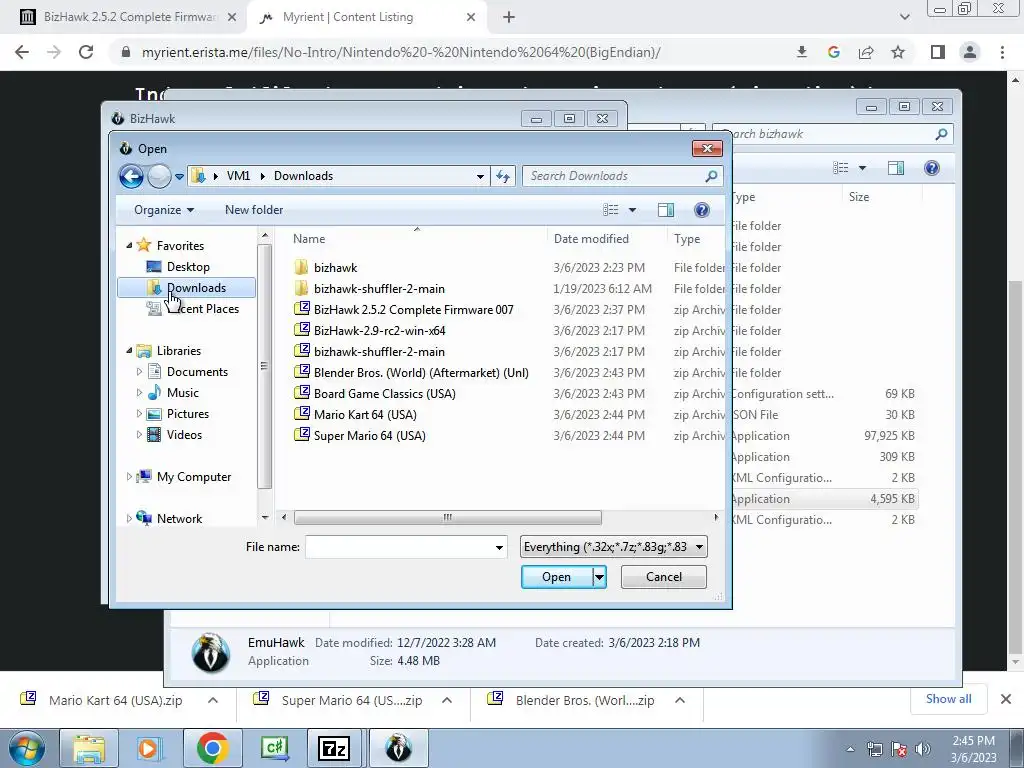This screenshot has height=768, width=1024.
Task: Go back in Chrome browser
Action: coord(22,52)
